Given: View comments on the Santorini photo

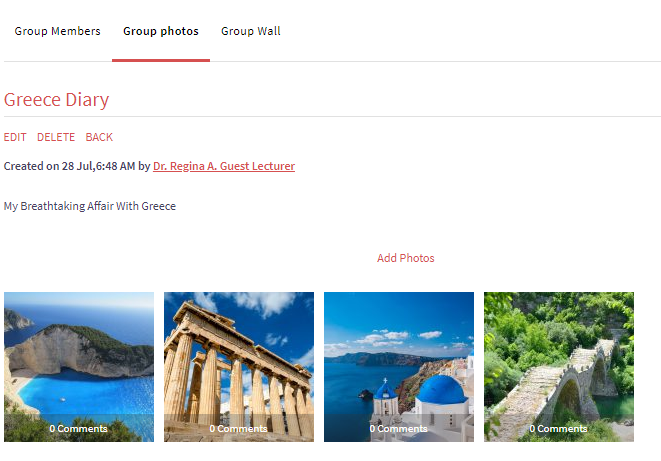Looking at the screenshot, I should click(x=399, y=428).
